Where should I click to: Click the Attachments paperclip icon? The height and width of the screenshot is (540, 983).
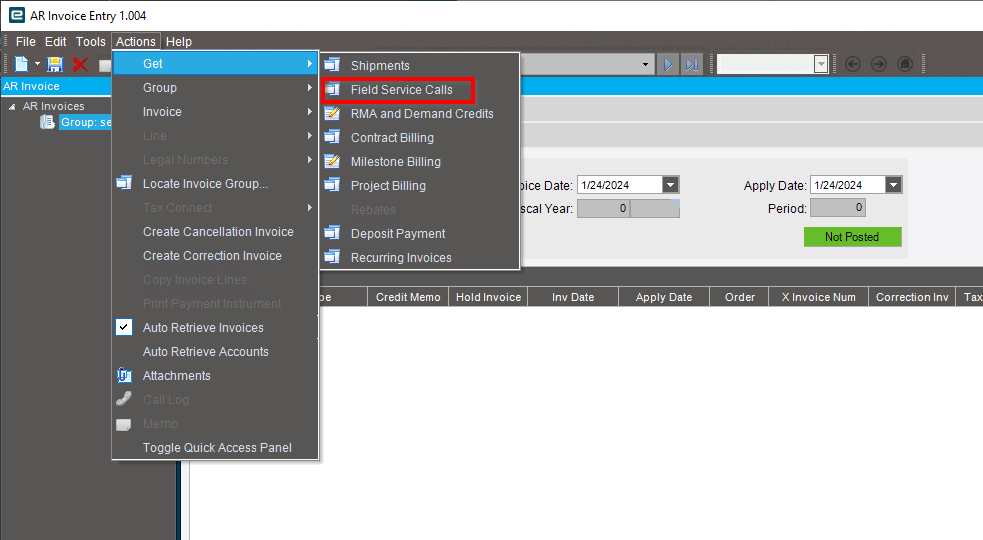coord(124,375)
